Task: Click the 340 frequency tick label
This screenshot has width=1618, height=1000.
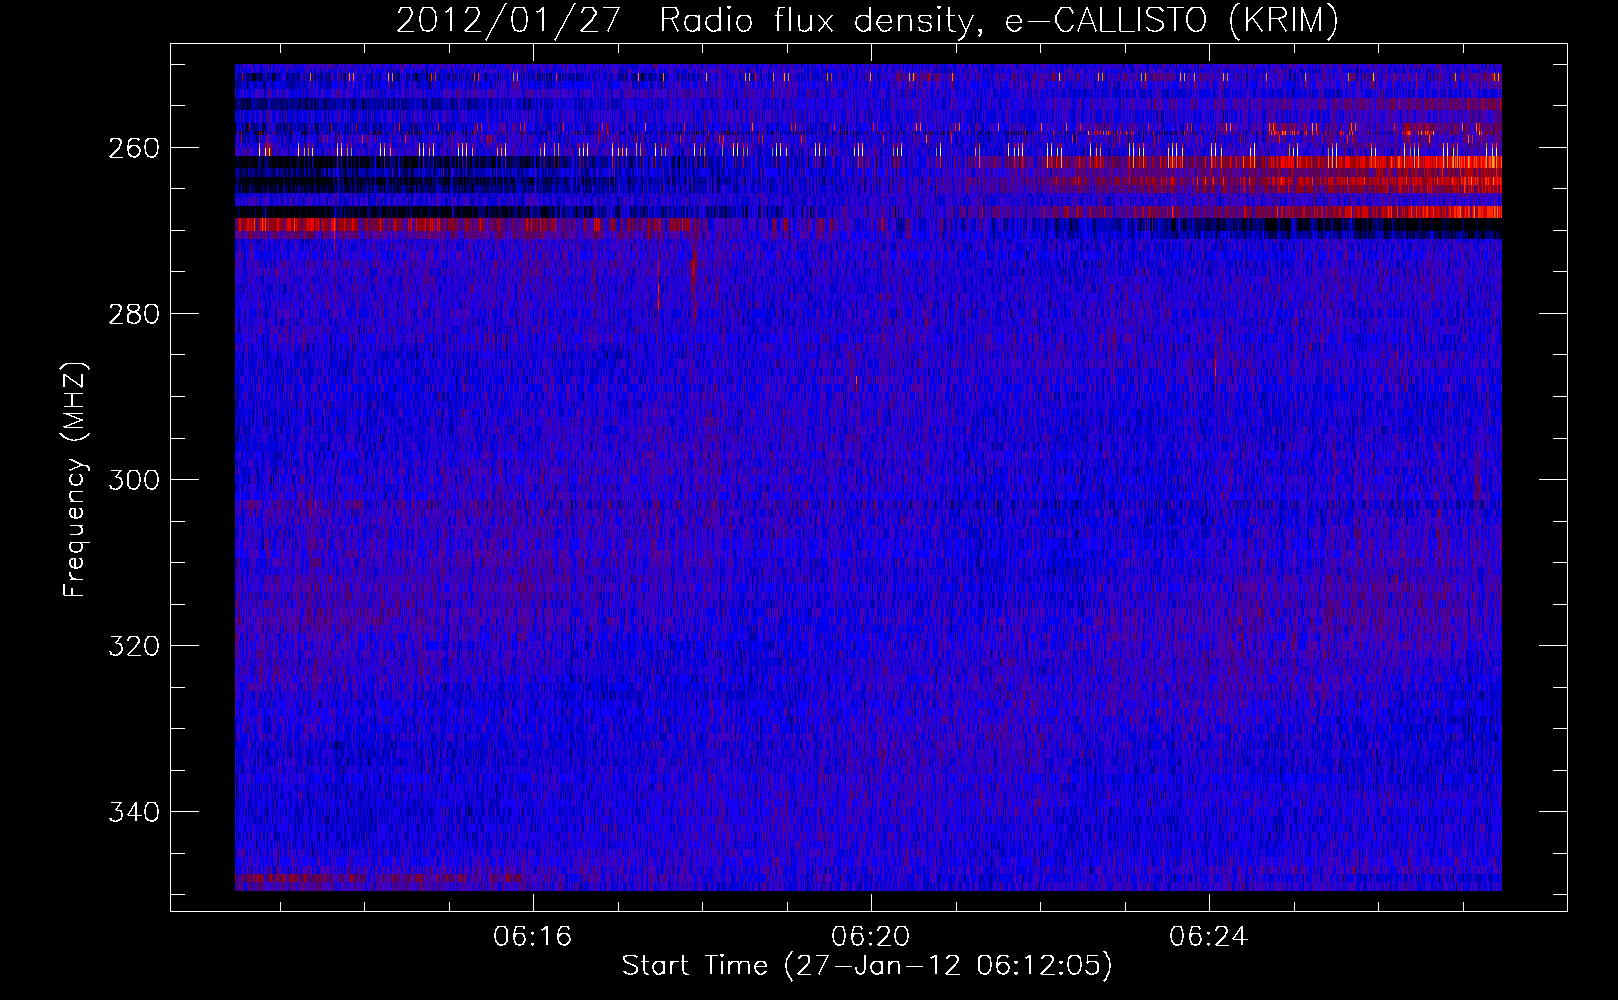Action: 134,812
